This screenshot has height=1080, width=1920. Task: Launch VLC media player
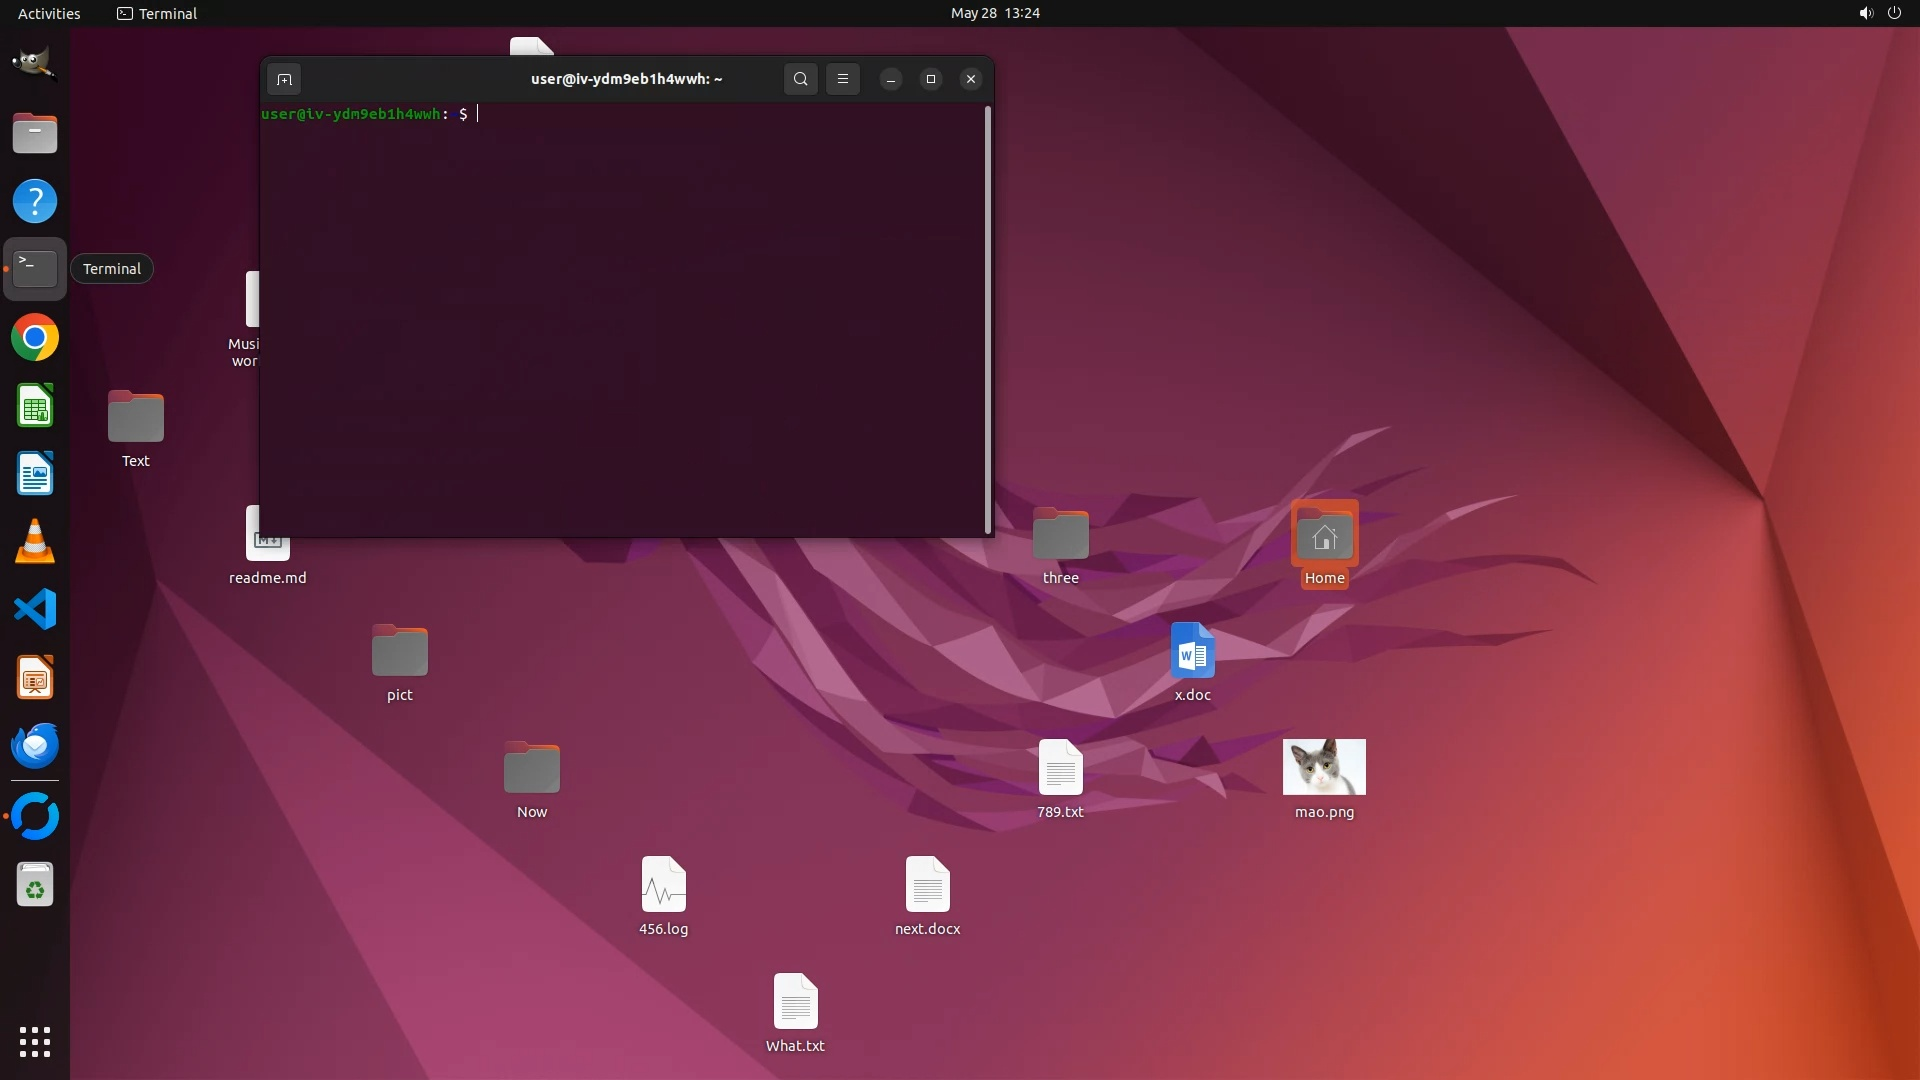[x=35, y=542]
